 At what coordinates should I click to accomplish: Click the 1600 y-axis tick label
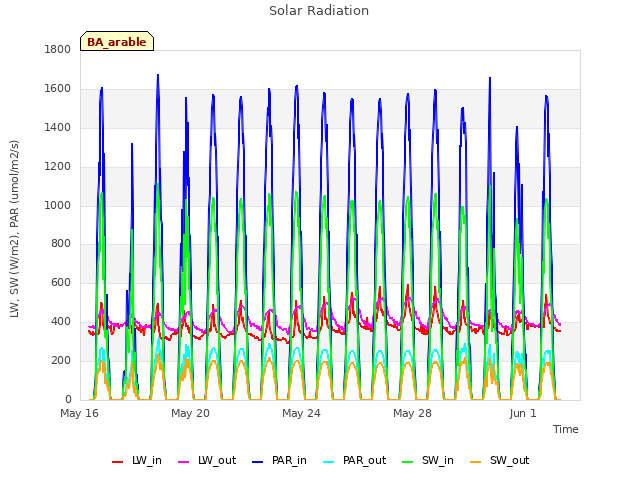(58, 88)
